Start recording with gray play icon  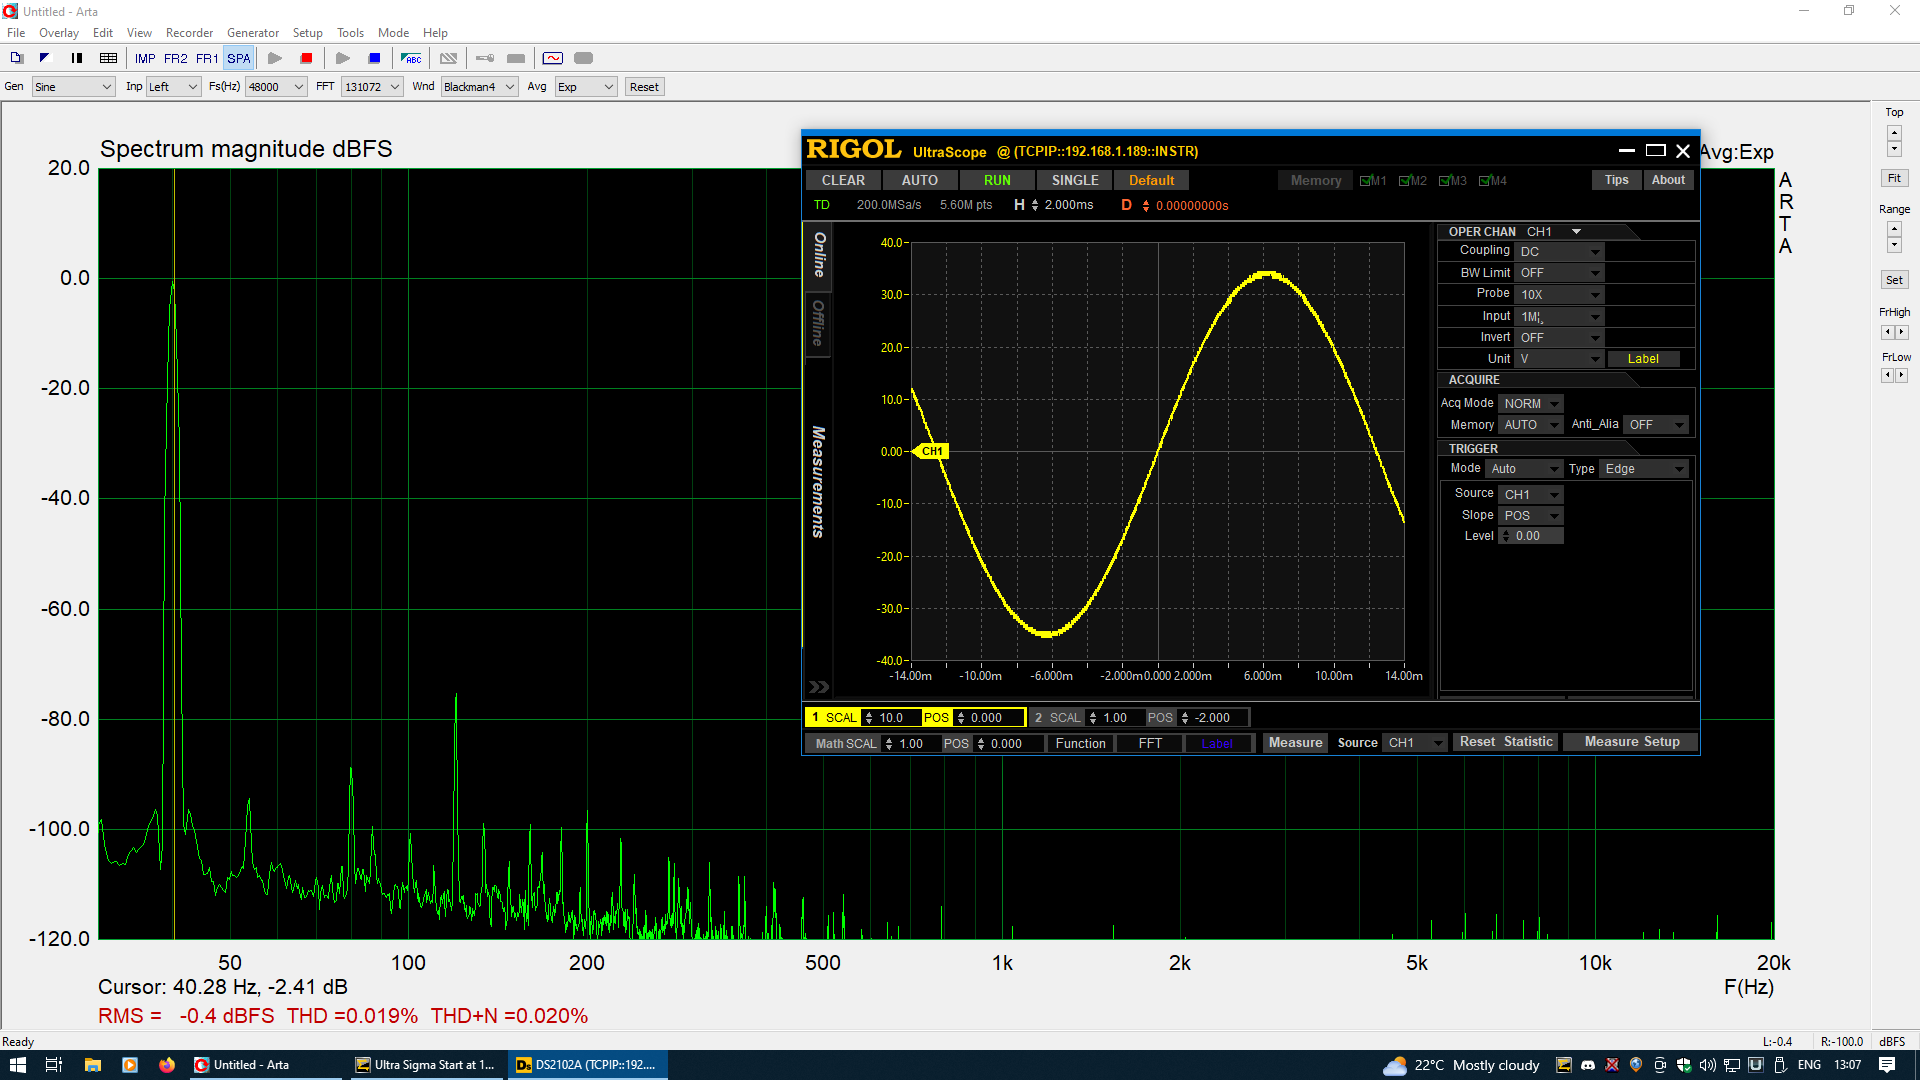pyautogui.click(x=275, y=58)
